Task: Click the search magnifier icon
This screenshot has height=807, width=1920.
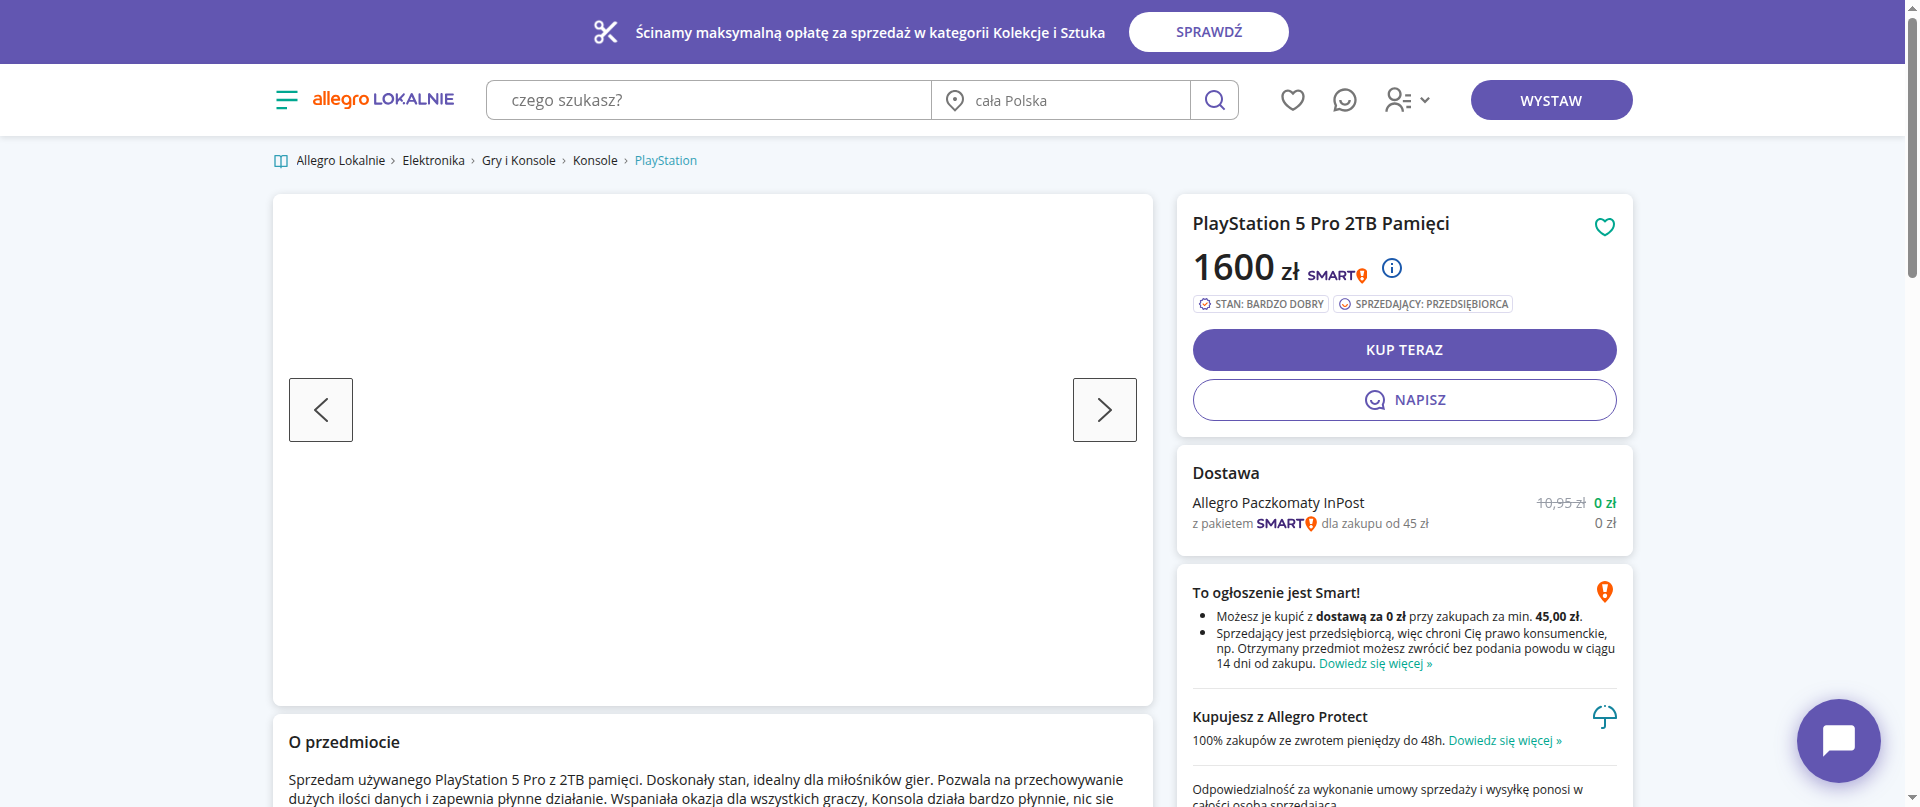Action: (x=1215, y=100)
